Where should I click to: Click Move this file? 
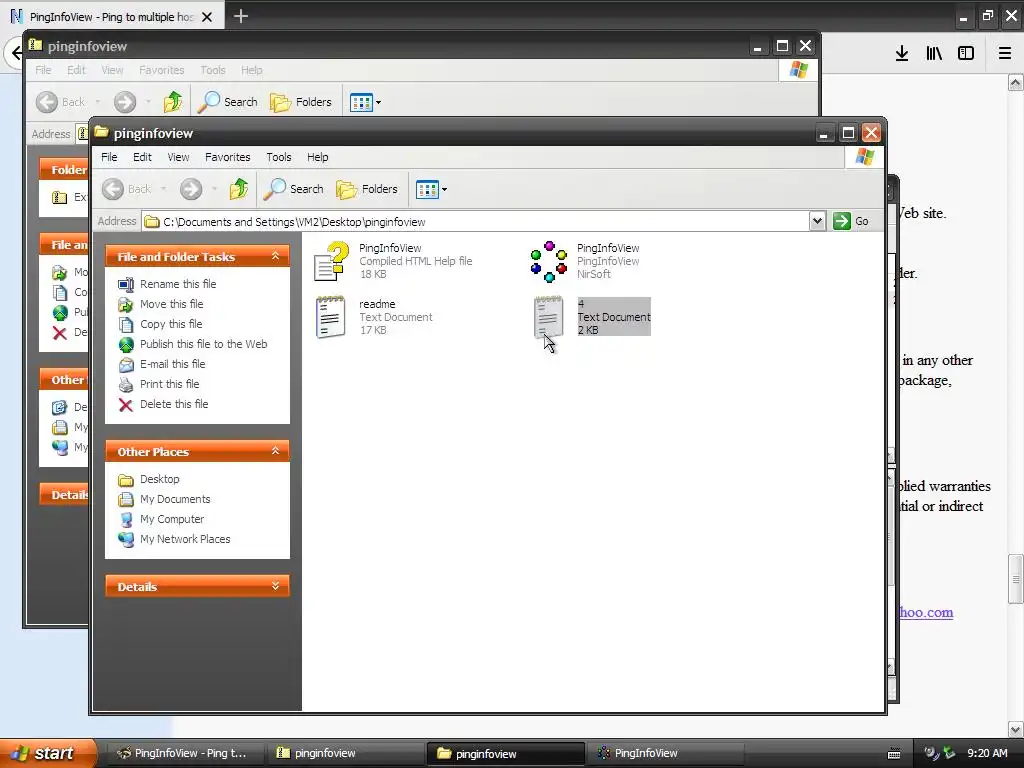tap(171, 304)
